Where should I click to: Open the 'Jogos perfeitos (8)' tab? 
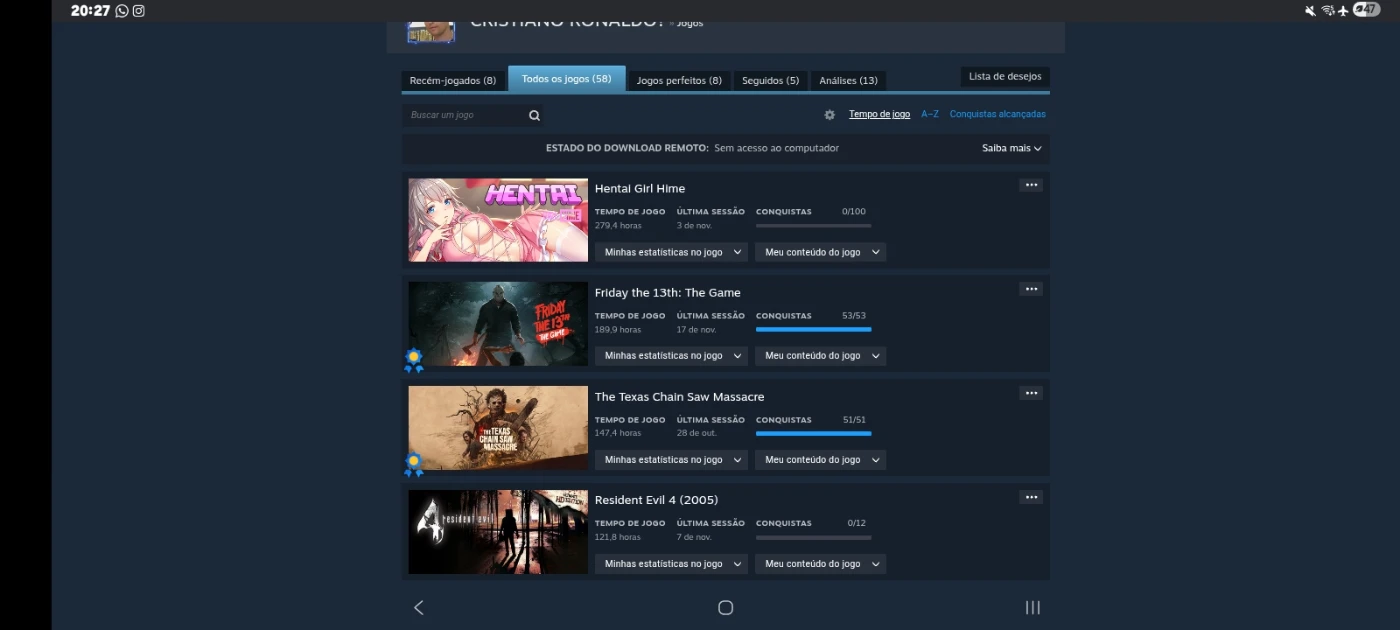point(678,80)
